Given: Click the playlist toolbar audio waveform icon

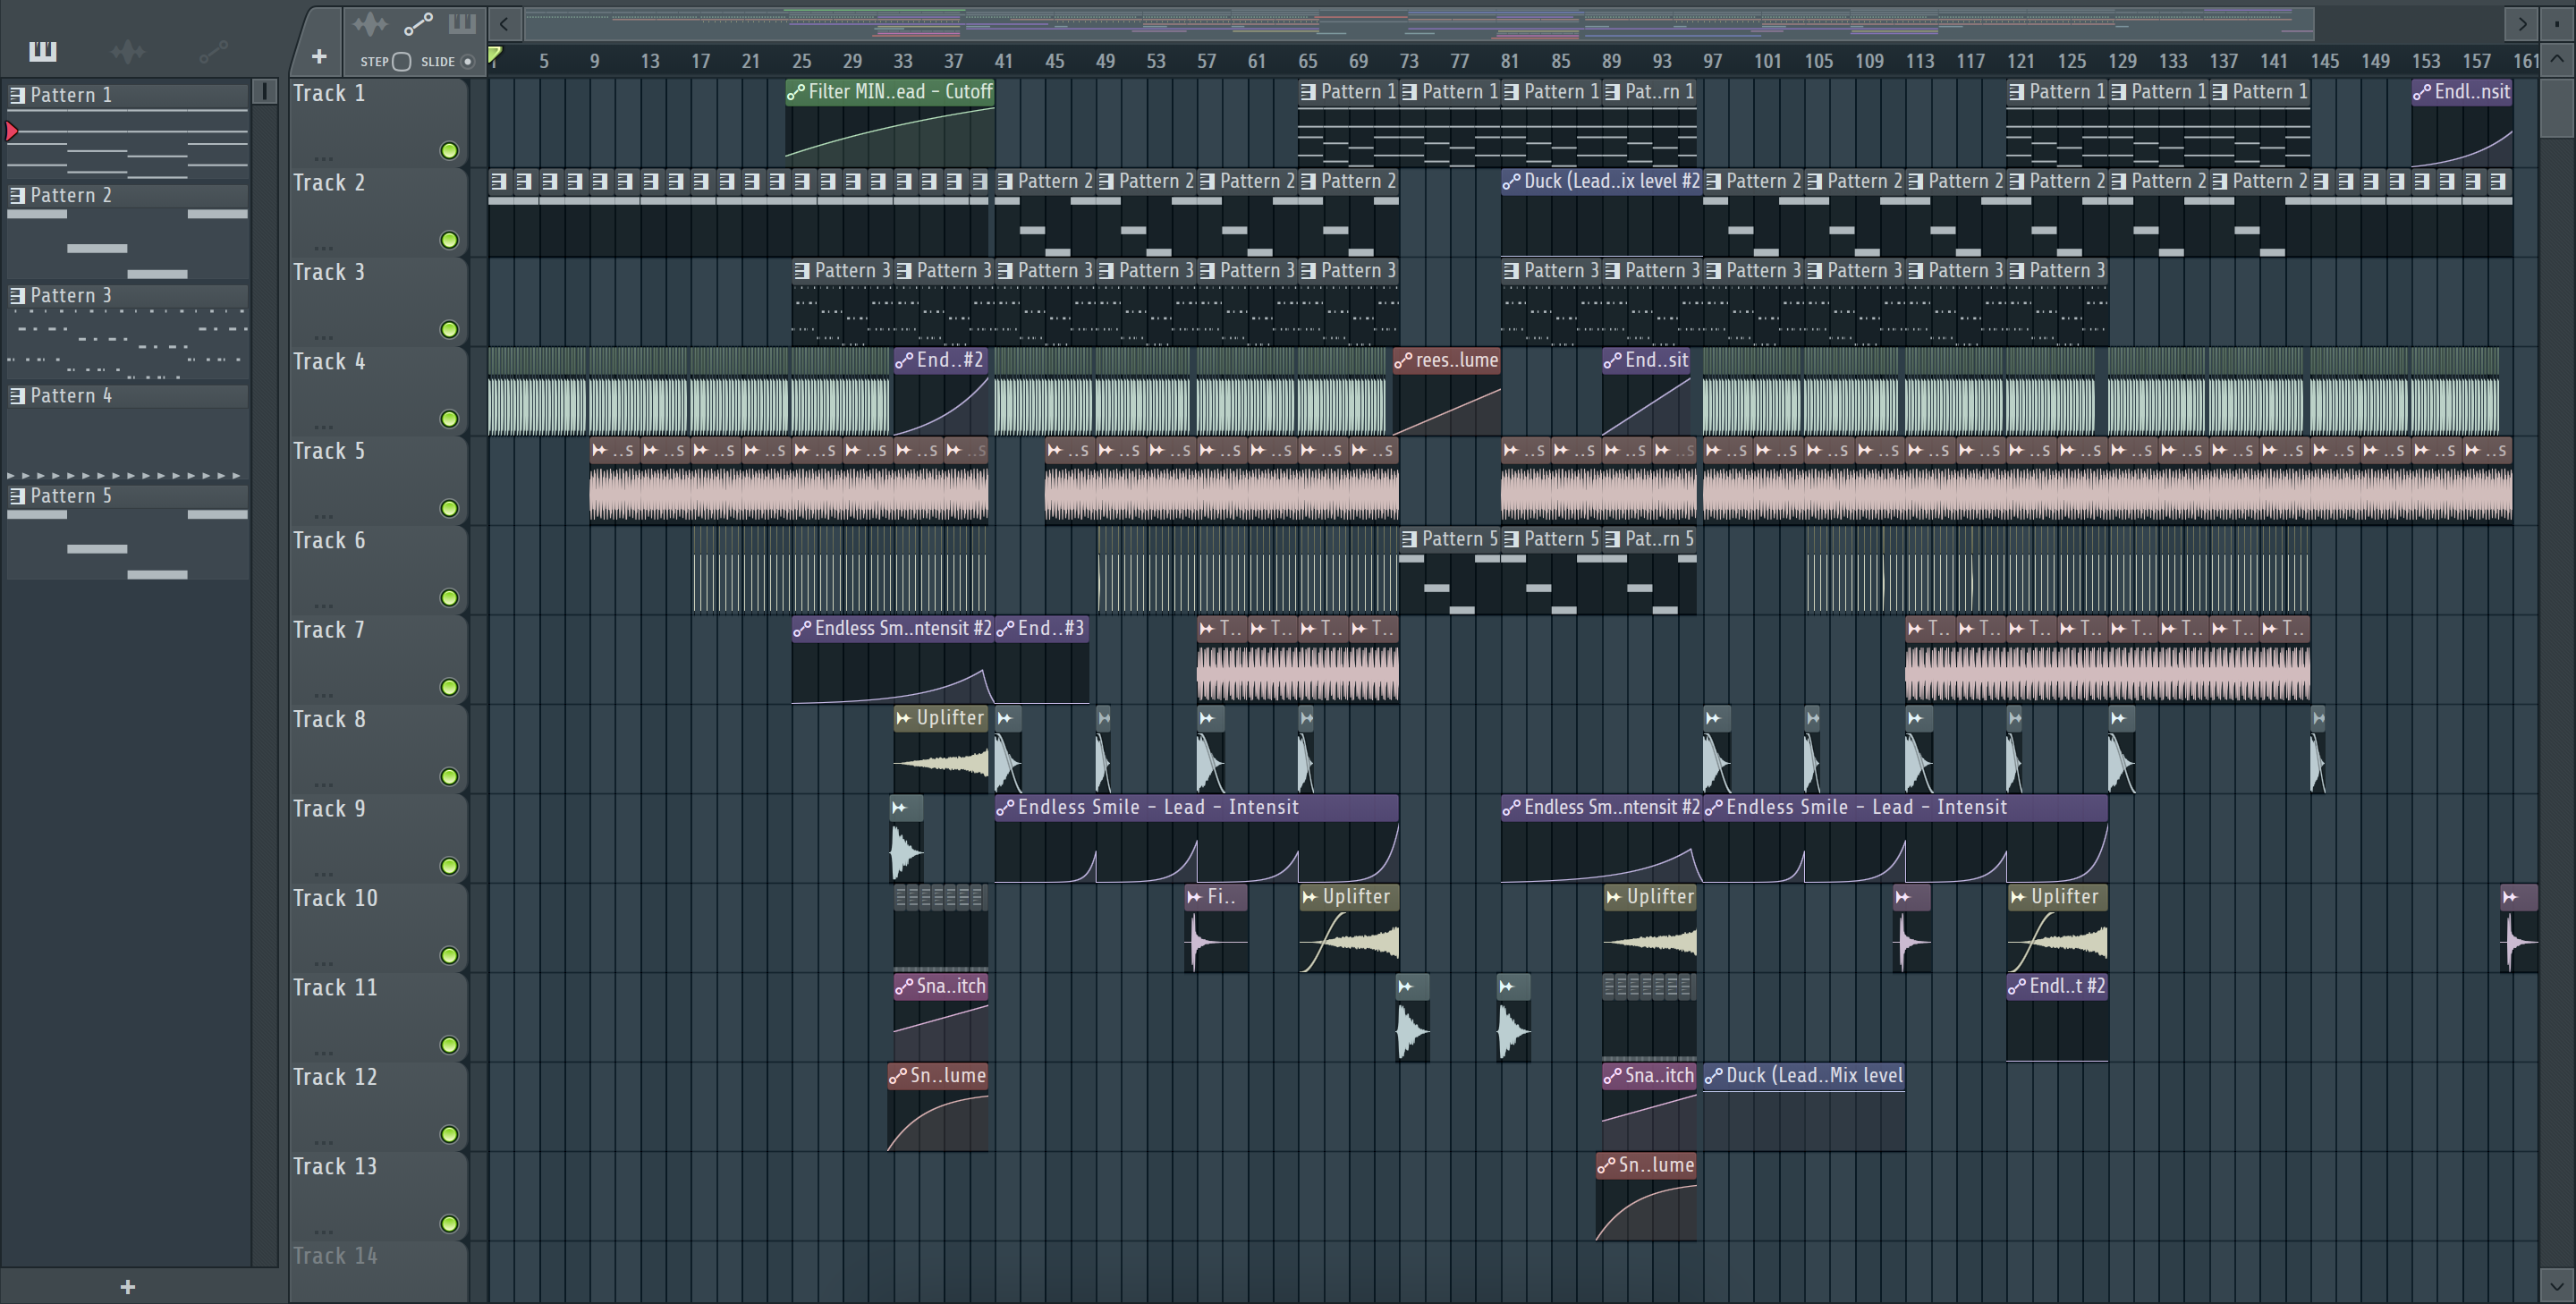Looking at the screenshot, I should point(370,24).
